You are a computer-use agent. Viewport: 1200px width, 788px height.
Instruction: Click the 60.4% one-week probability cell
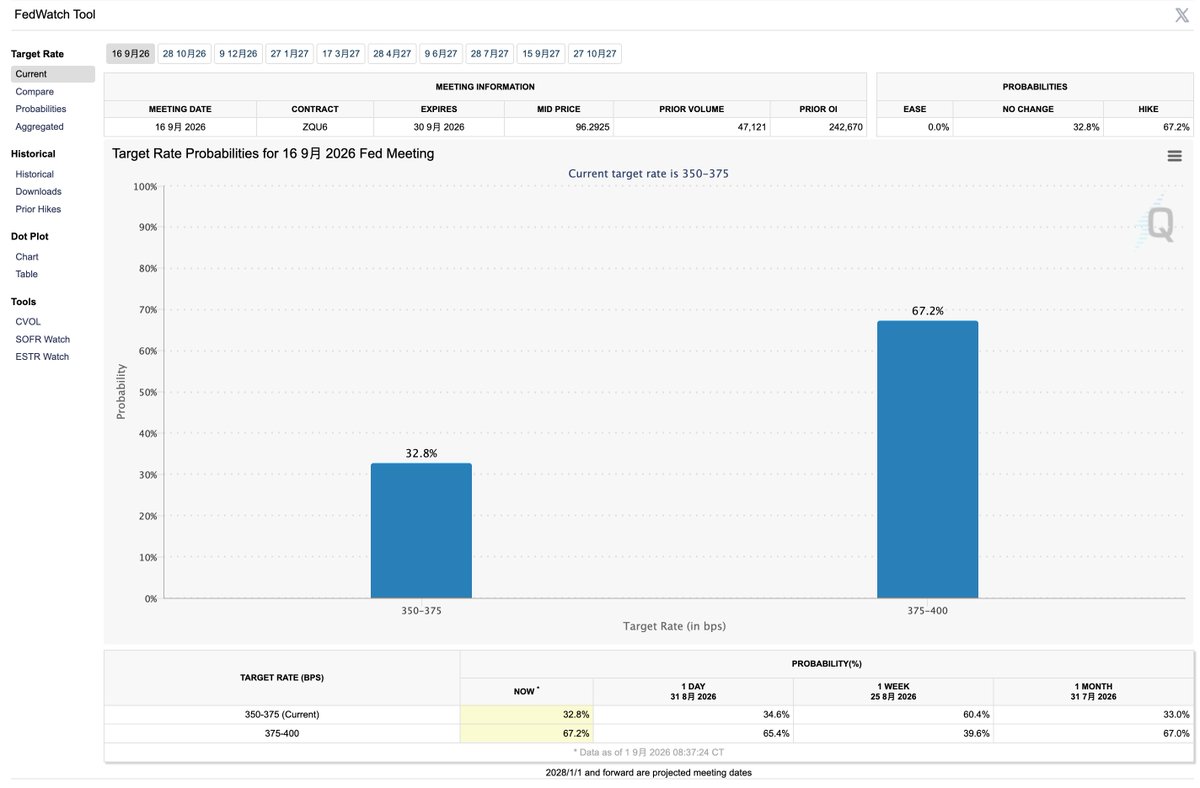pos(893,715)
